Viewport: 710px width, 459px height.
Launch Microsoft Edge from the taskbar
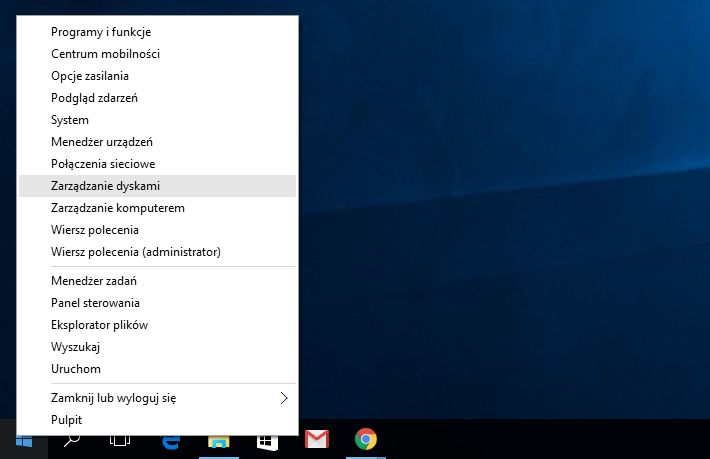170,440
